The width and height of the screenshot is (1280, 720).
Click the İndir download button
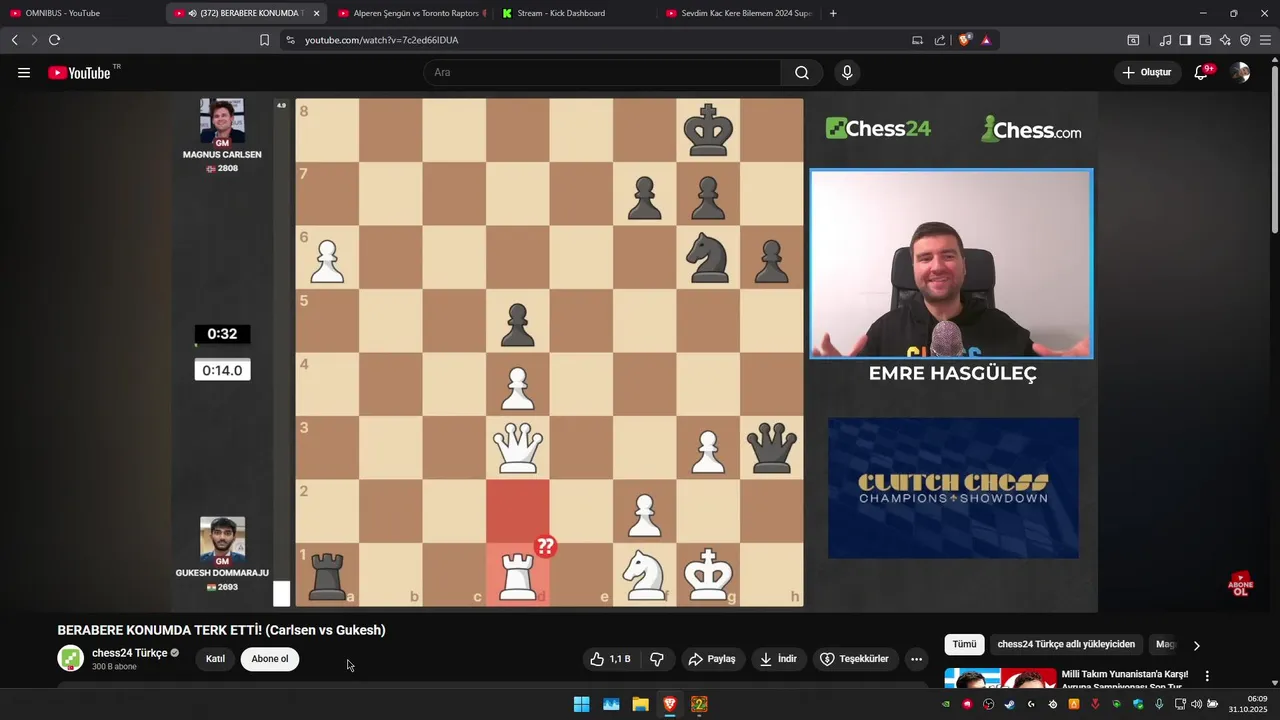pyautogui.click(x=779, y=659)
